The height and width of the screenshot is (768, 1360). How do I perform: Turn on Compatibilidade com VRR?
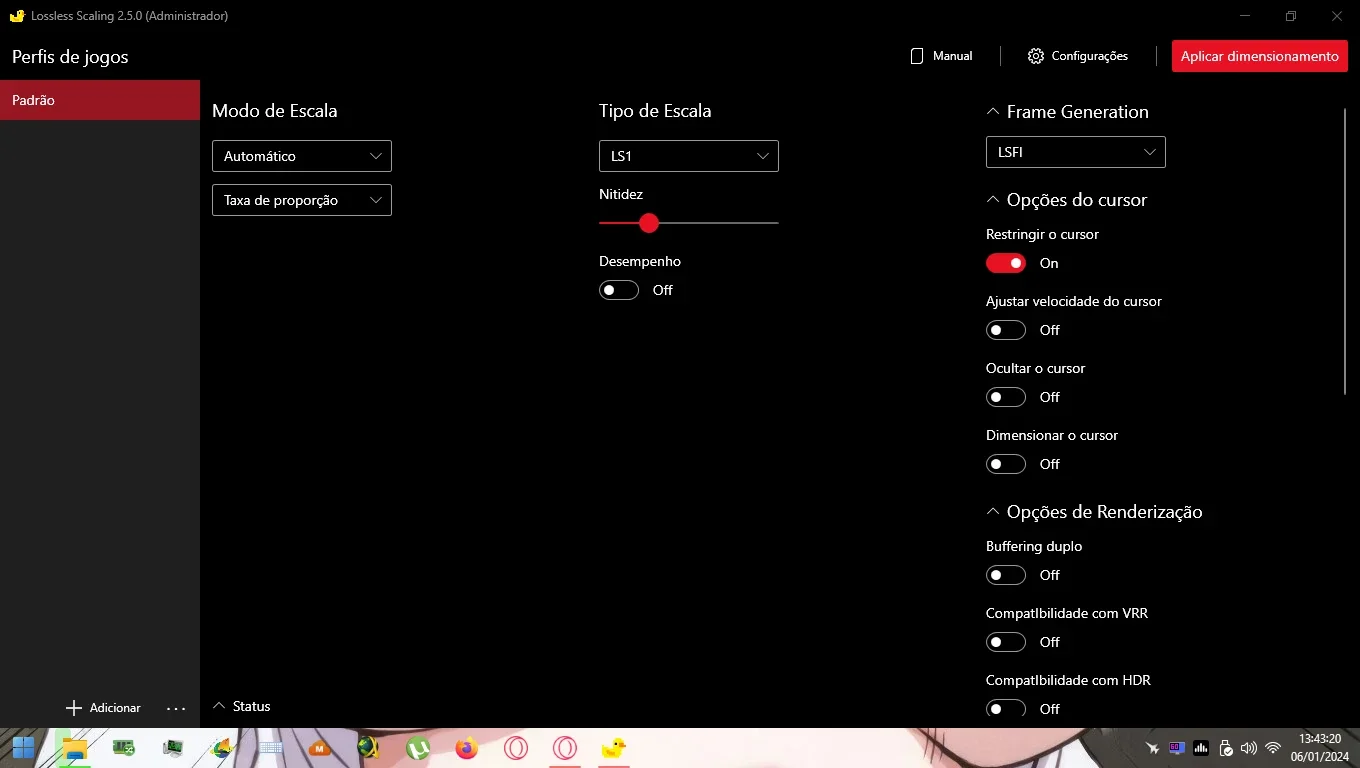[1006, 642]
